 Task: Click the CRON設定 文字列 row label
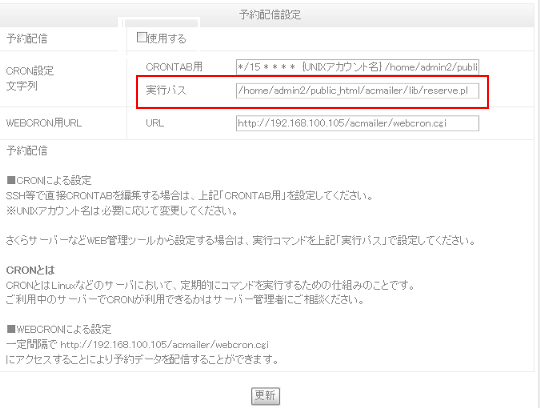click(30, 79)
